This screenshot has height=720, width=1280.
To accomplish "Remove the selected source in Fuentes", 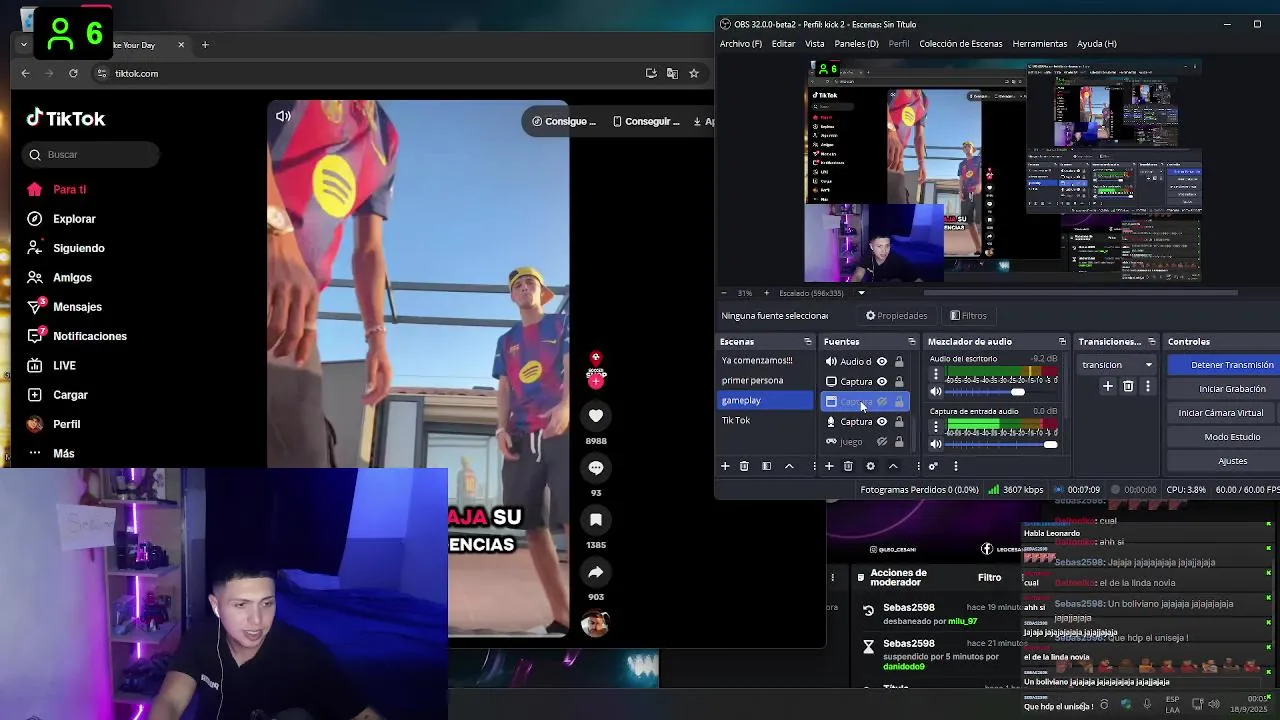I will pos(848,466).
